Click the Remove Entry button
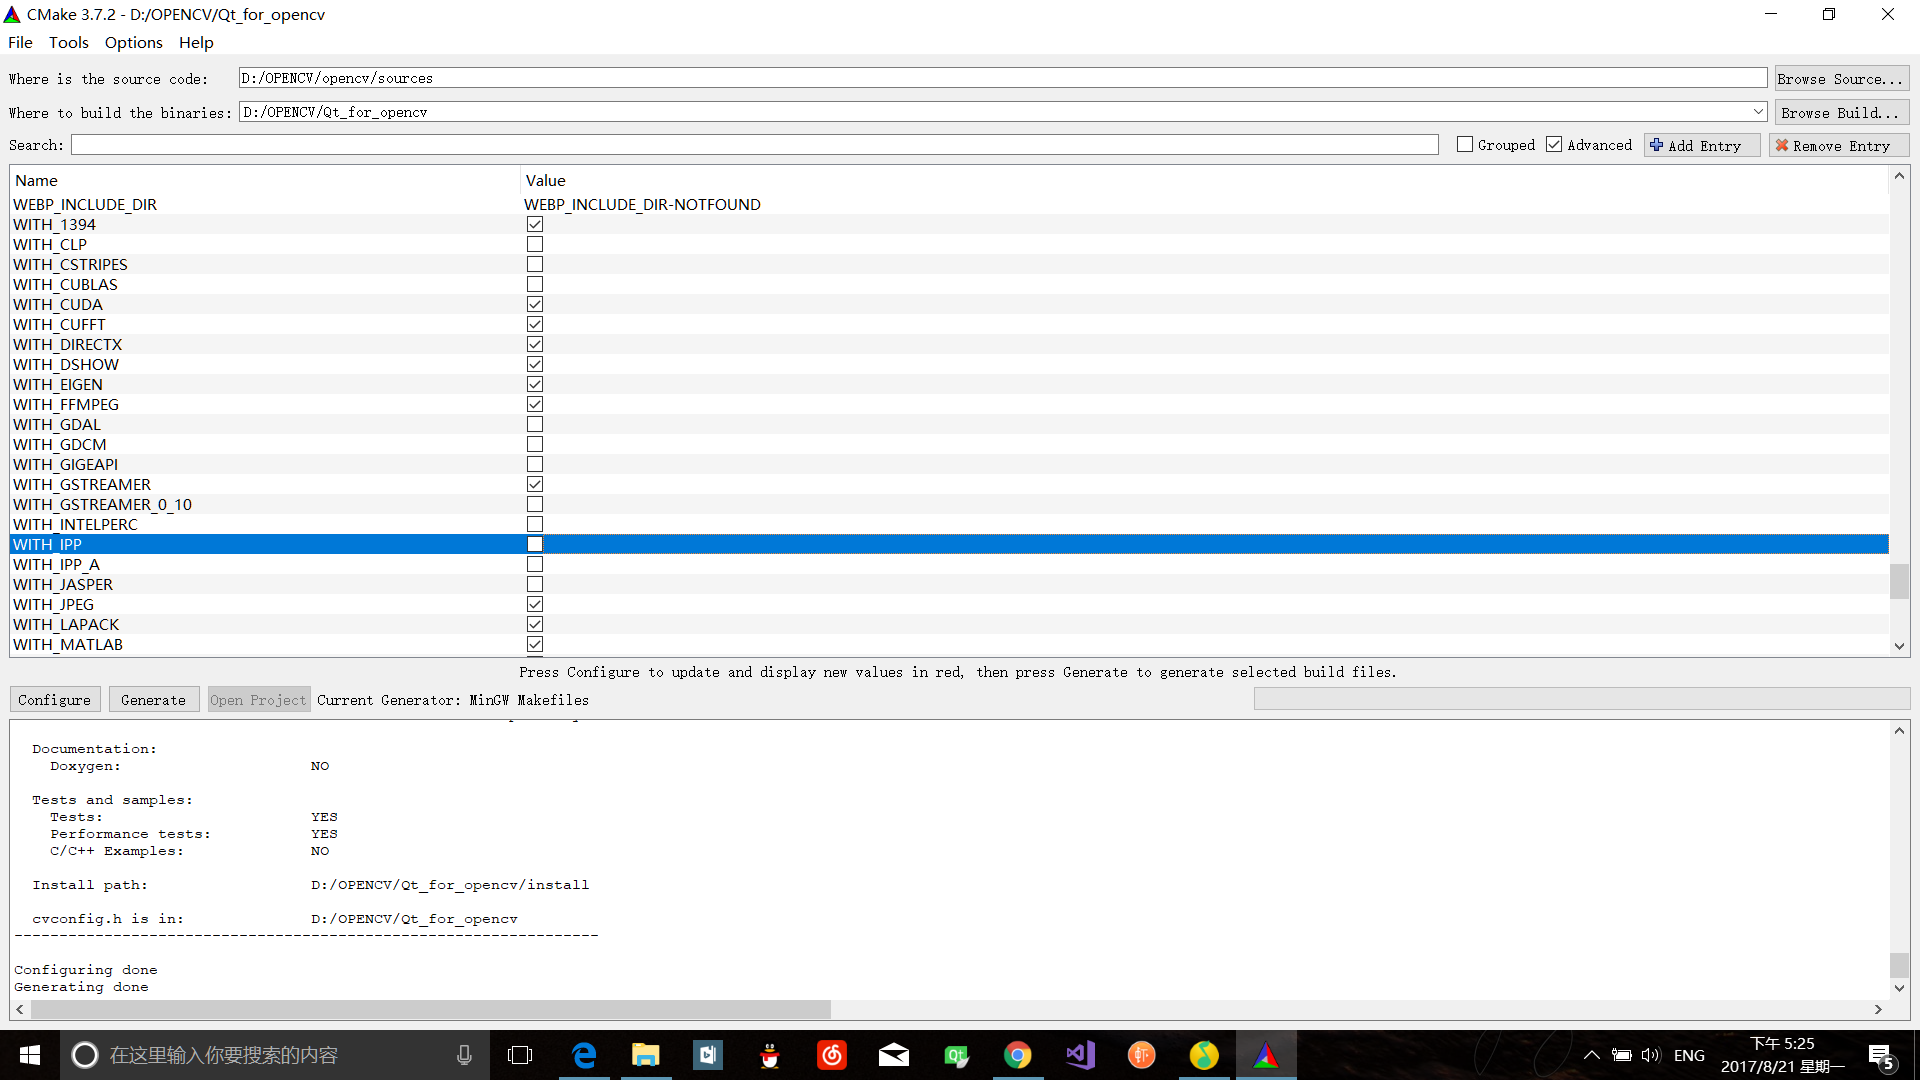 [x=1839, y=146]
